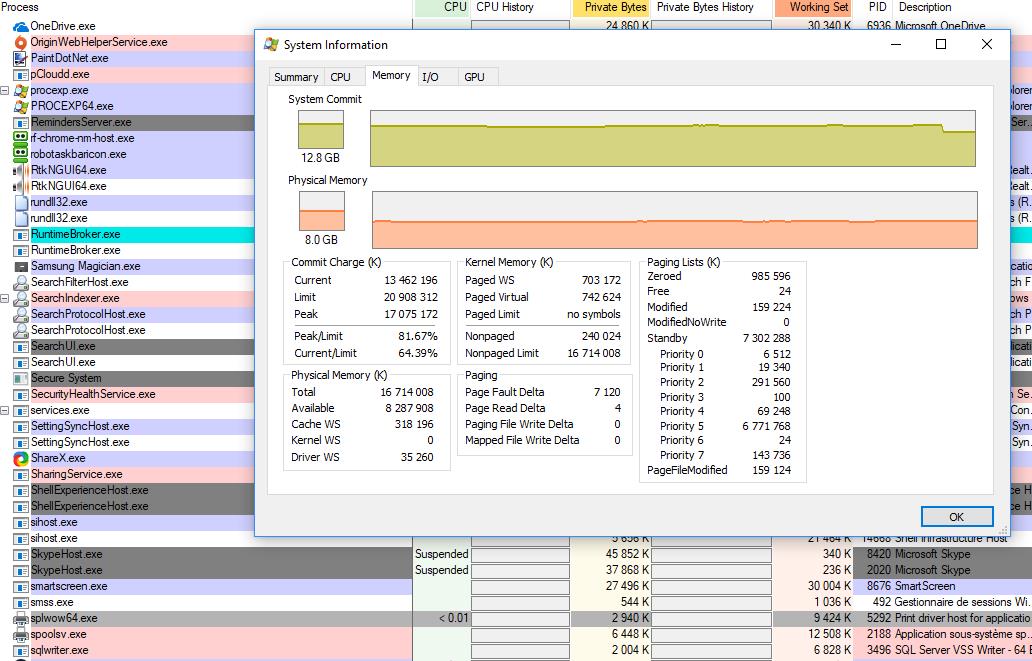Click the spoolsv.exe printer icon
Image resolution: width=1032 pixels, height=661 pixels.
[x=21, y=634]
